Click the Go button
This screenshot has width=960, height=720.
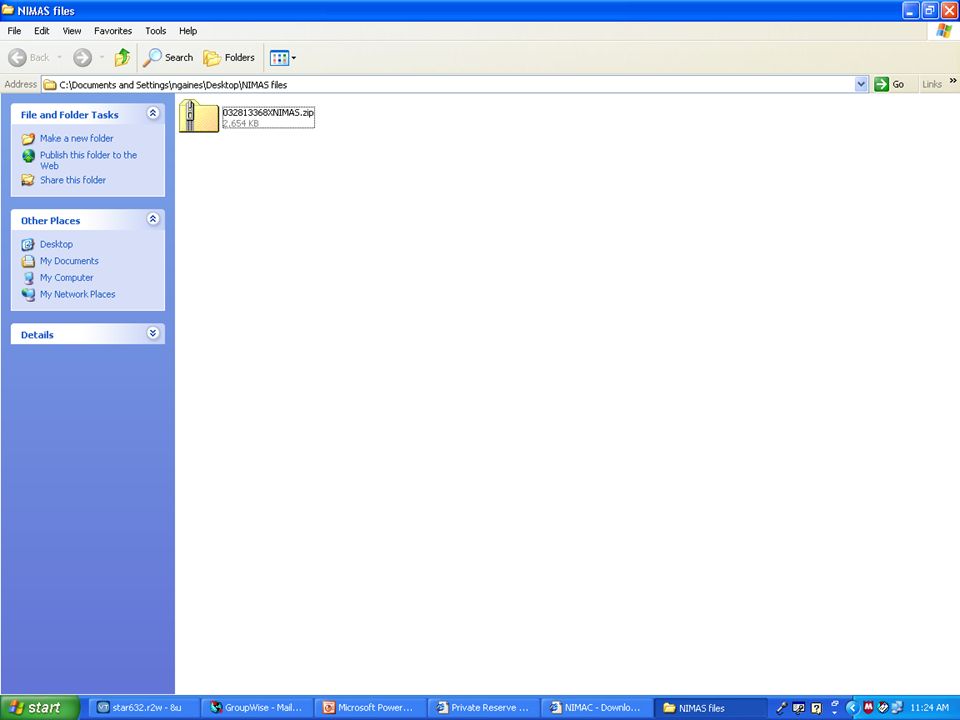click(890, 84)
